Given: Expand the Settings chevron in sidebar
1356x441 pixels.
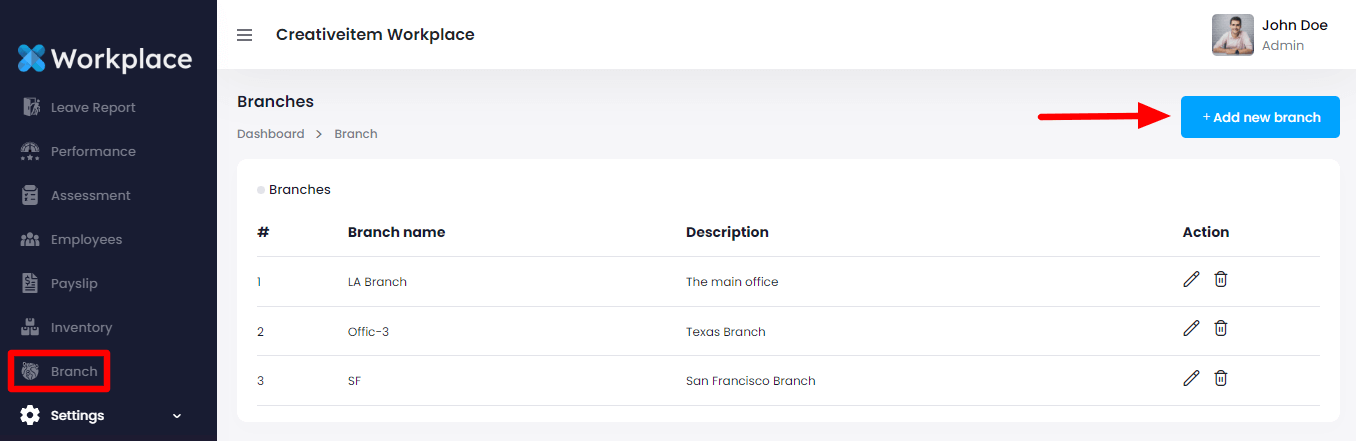Looking at the screenshot, I should (x=177, y=416).
